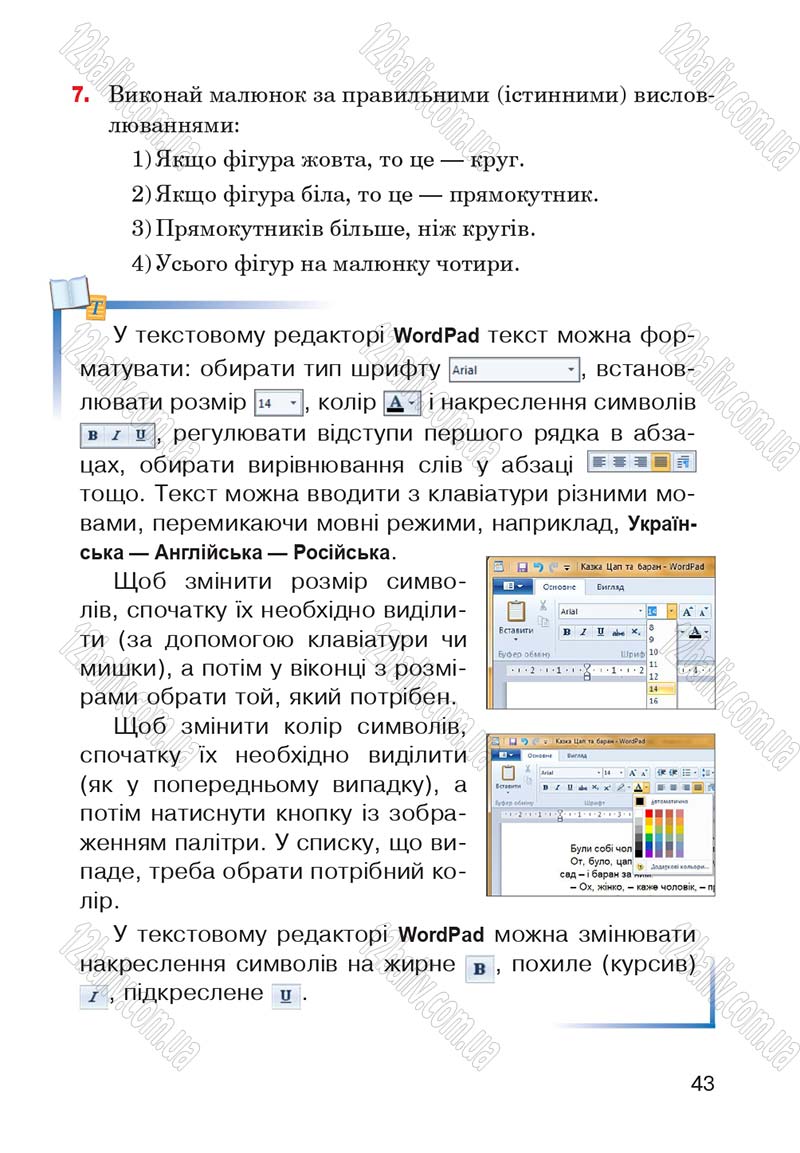Click U in inline B I U group
800x1153 pixels.
click(x=140, y=435)
